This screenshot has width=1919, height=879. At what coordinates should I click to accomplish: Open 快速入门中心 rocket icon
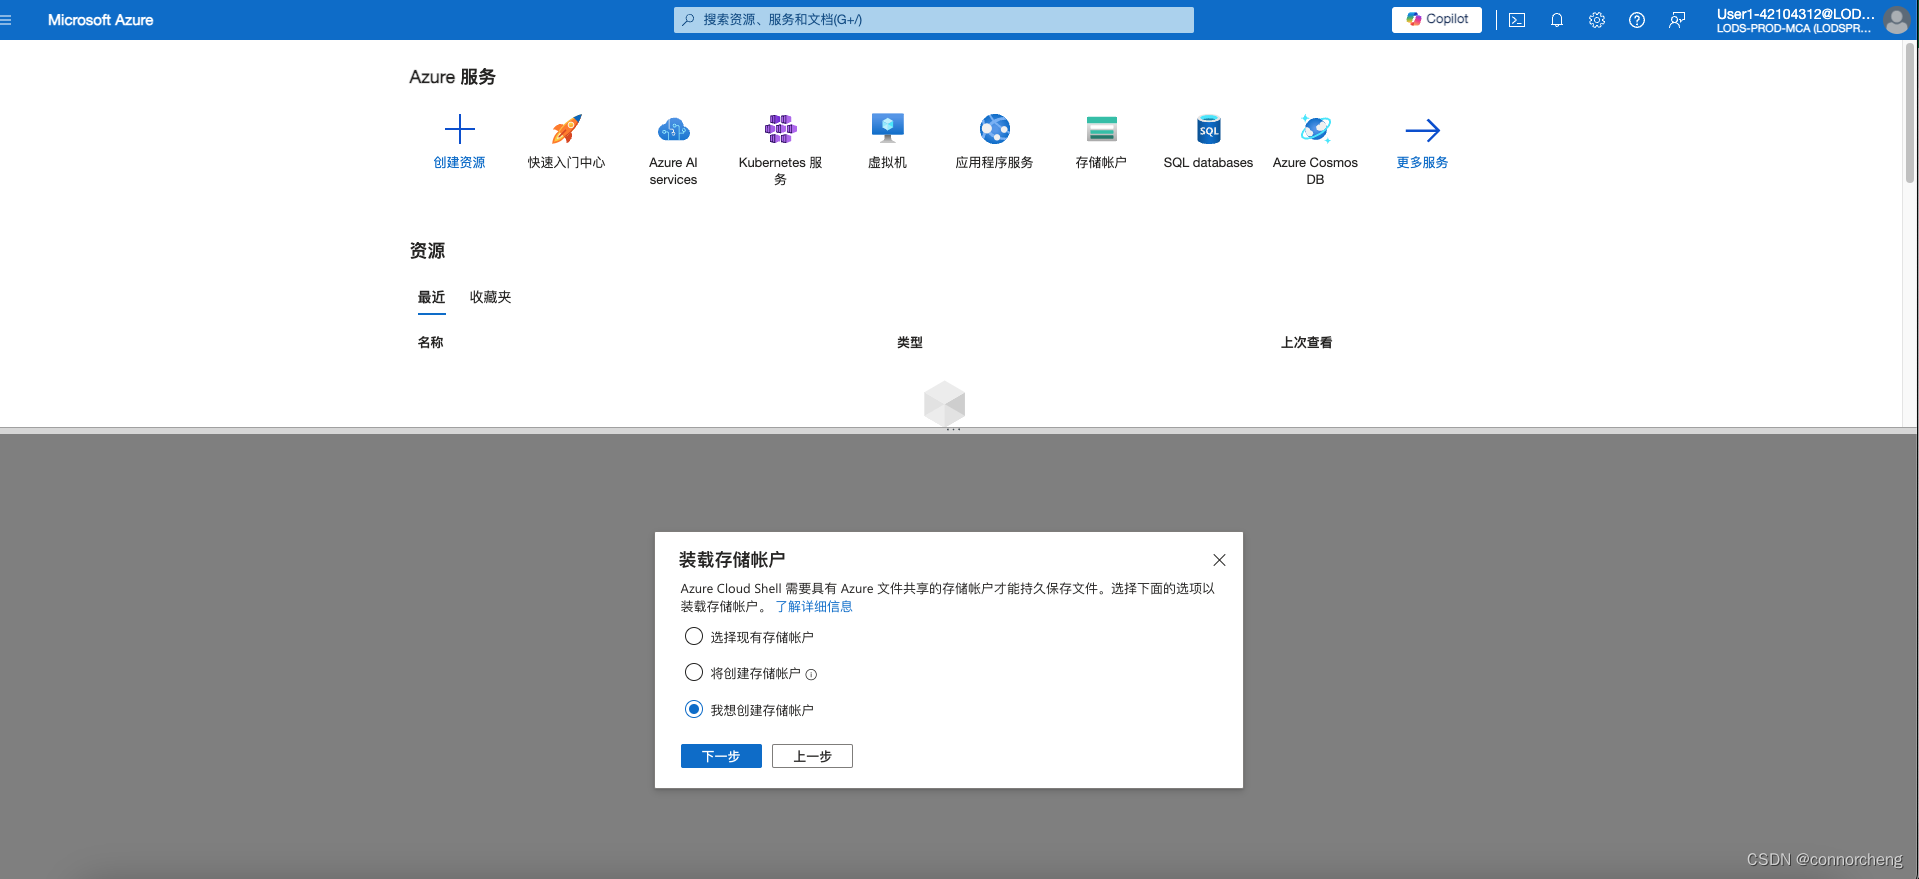[566, 129]
